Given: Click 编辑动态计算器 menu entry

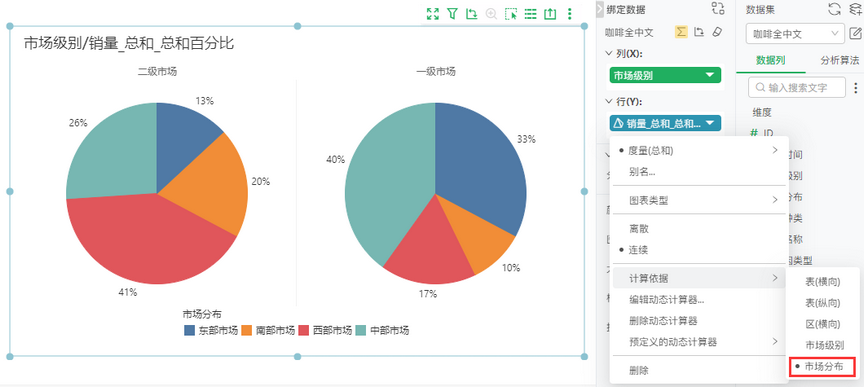Looking at the screenshot, I should (x=667, y=300).
